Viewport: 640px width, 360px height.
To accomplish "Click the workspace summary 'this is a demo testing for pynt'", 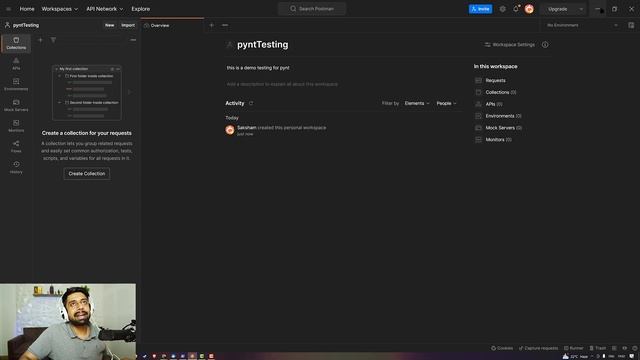I will click(x=258, y=68).
